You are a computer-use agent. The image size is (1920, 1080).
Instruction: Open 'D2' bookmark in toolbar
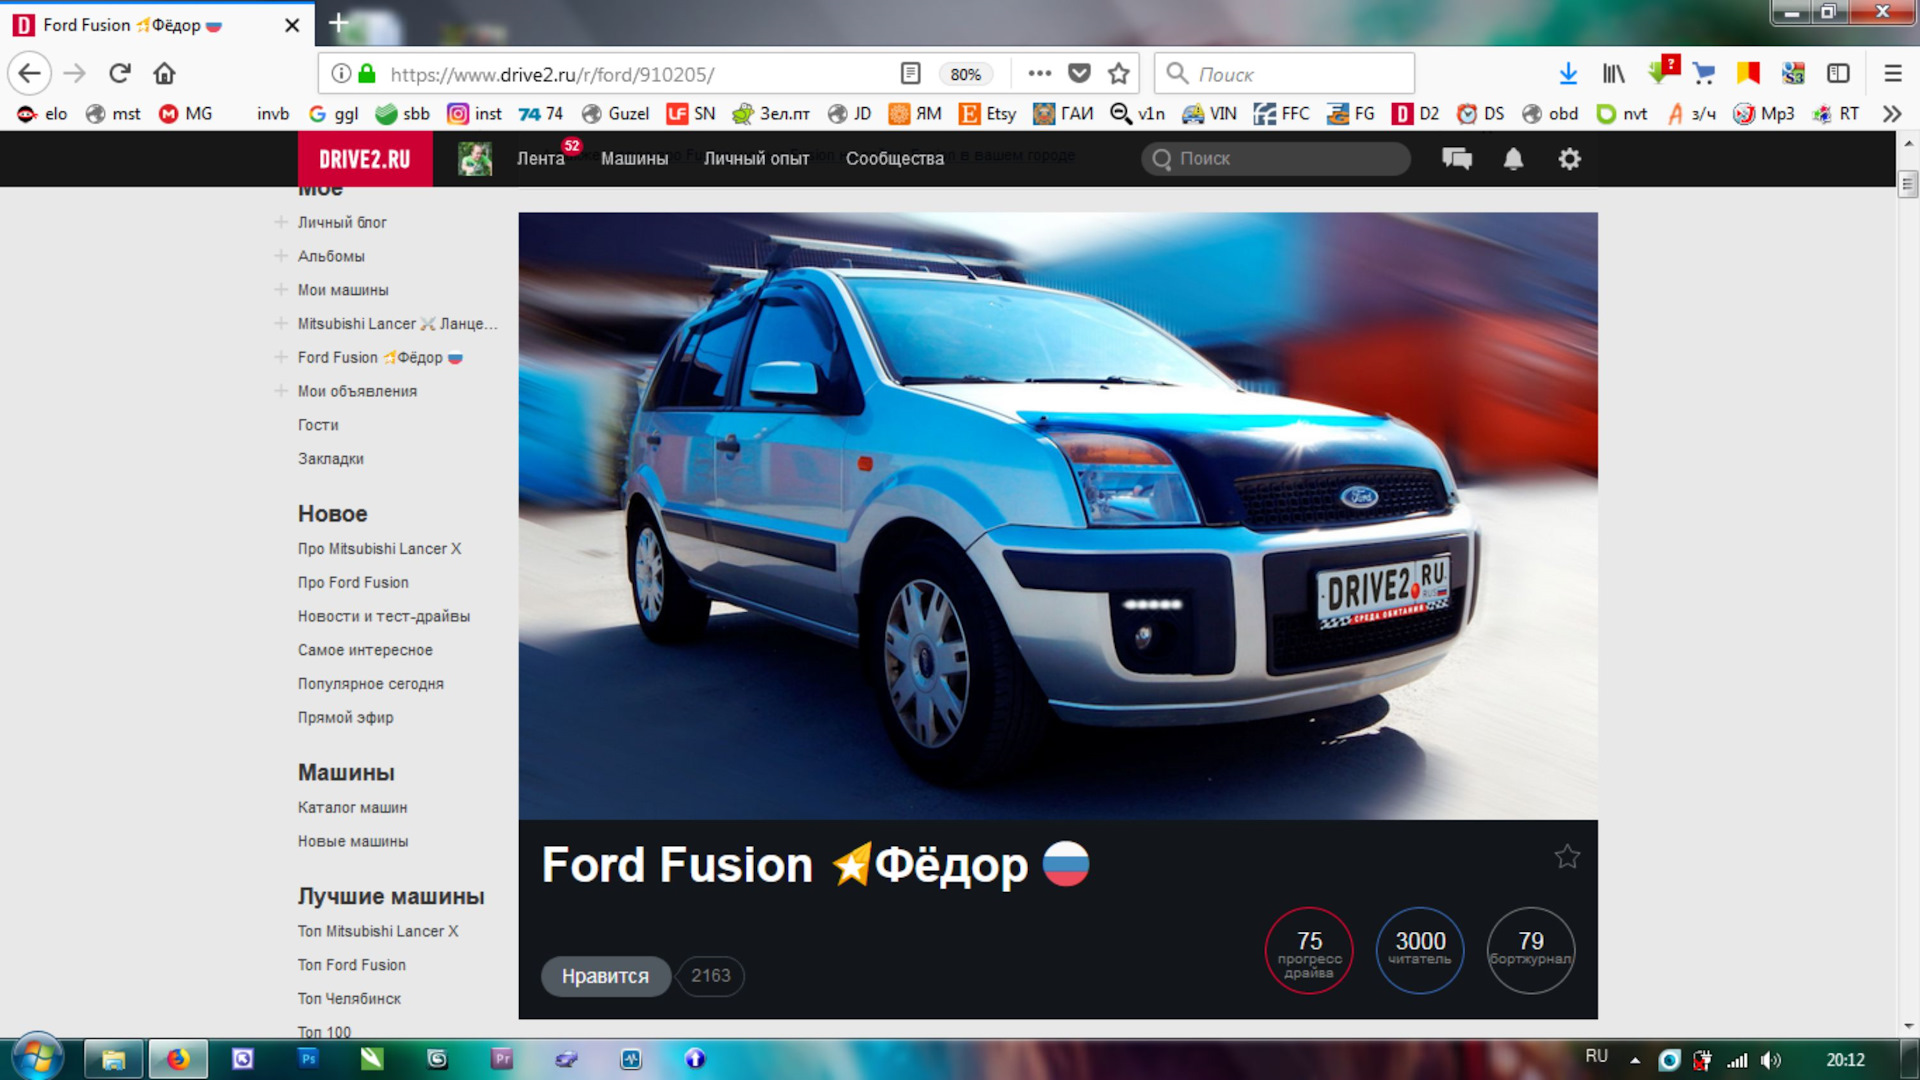(1415, 114)
